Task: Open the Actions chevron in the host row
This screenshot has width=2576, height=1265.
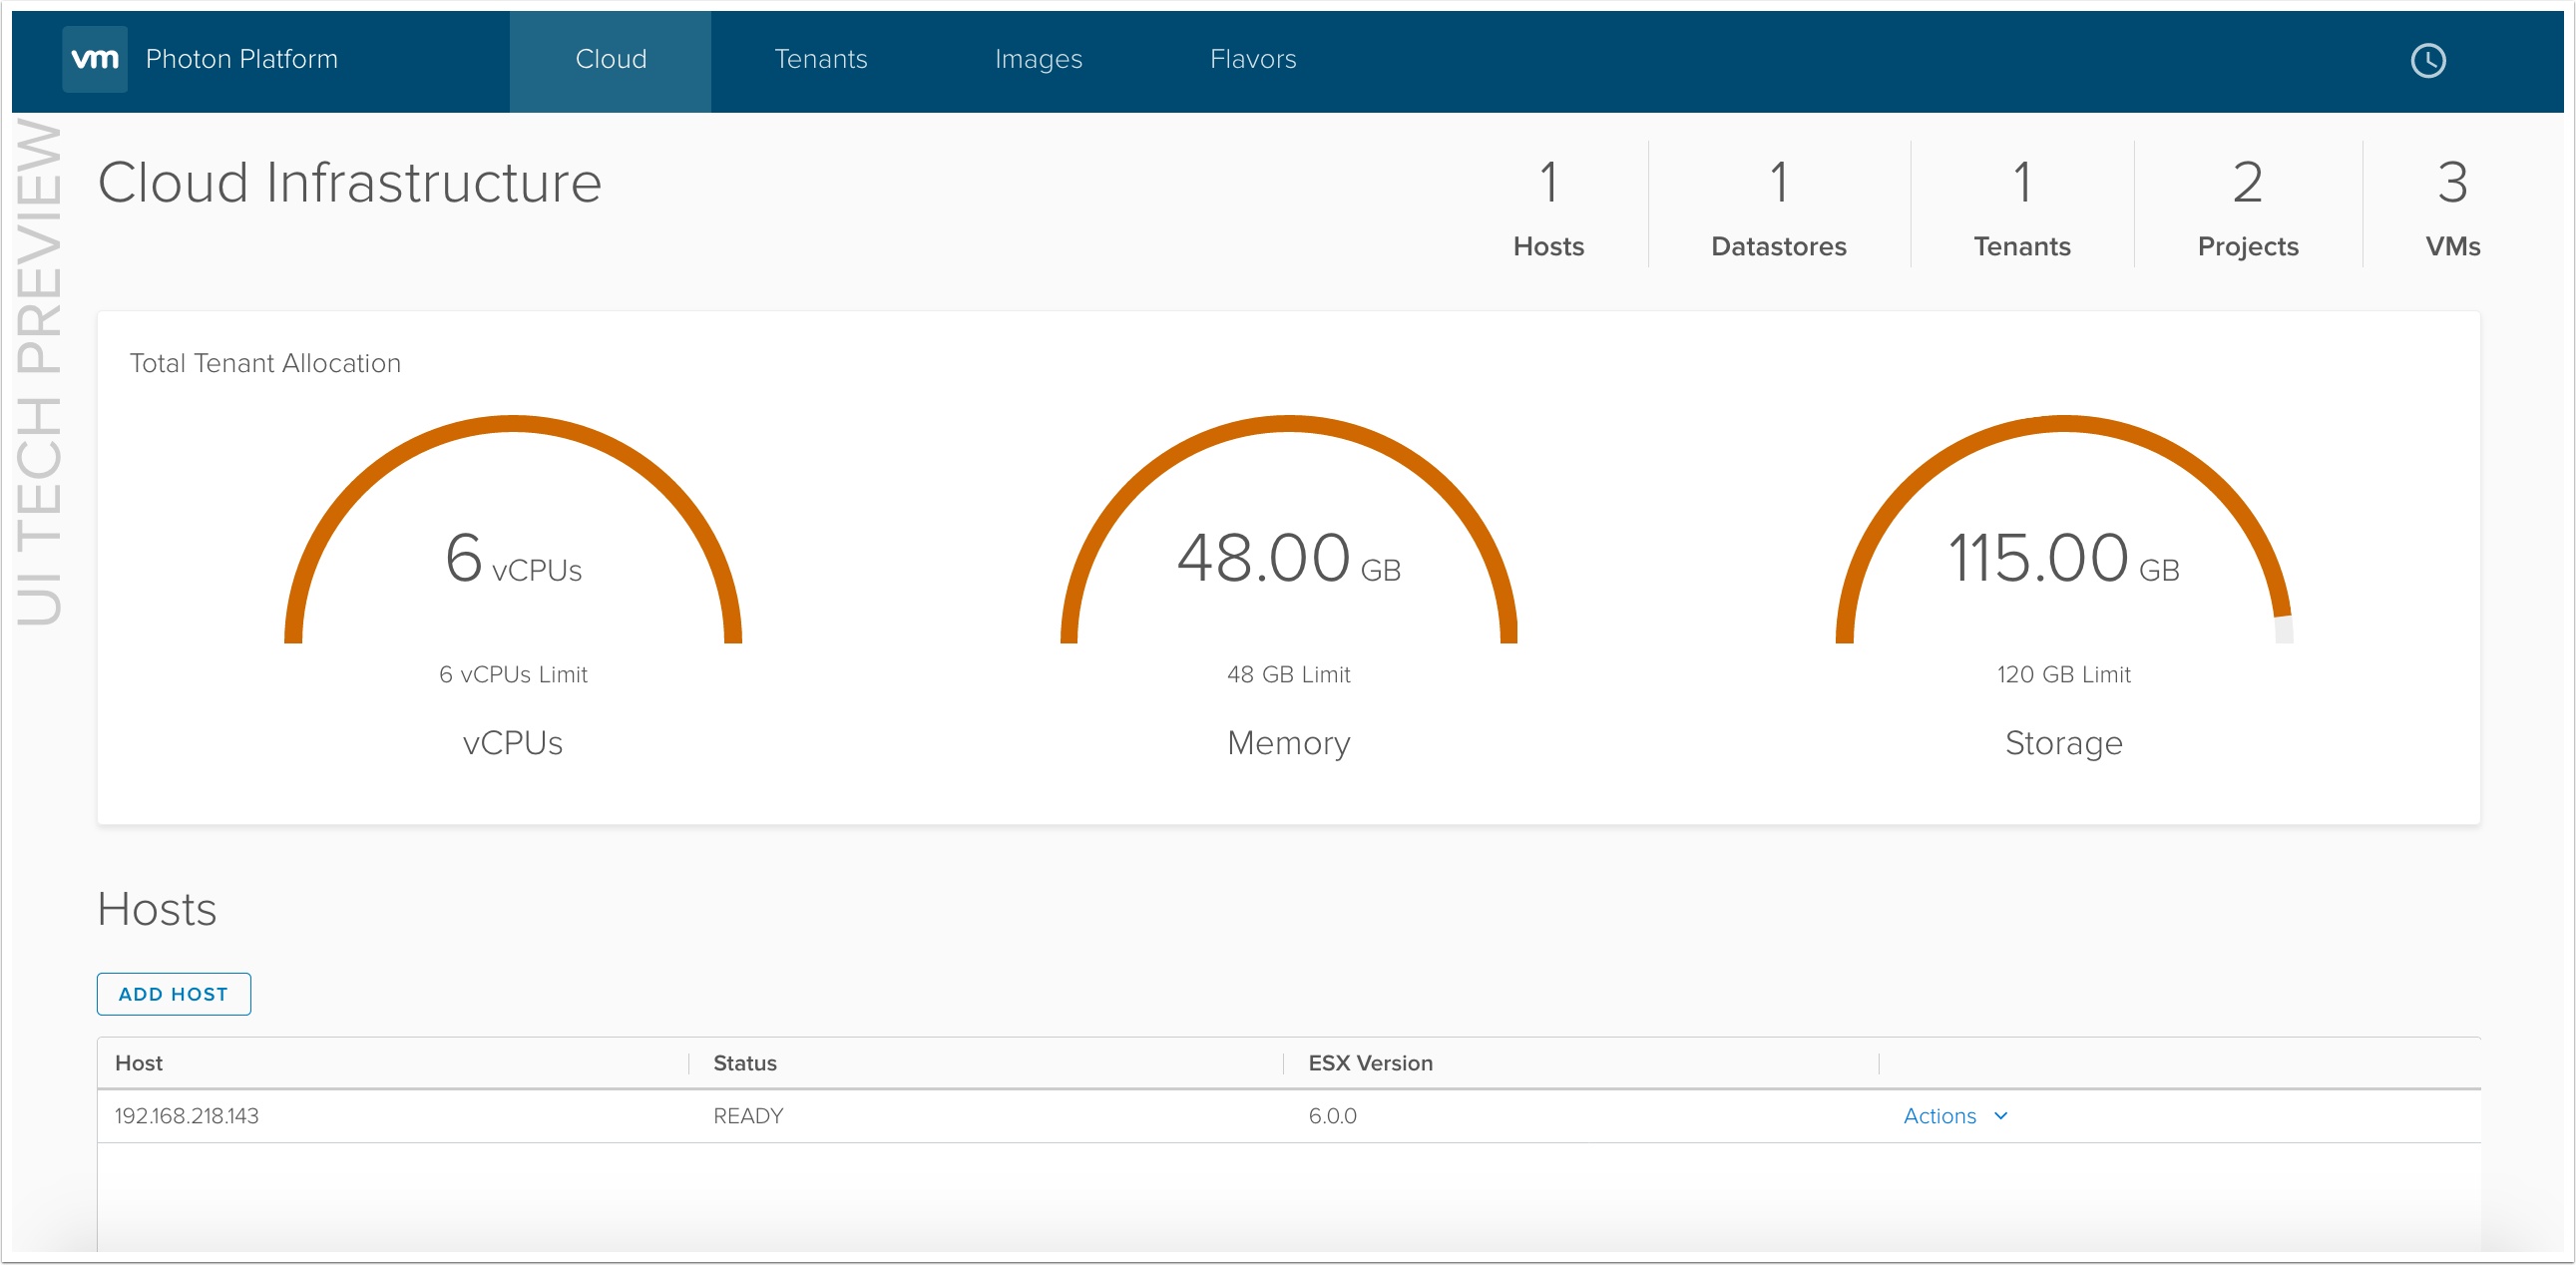Action: 2001,1116
